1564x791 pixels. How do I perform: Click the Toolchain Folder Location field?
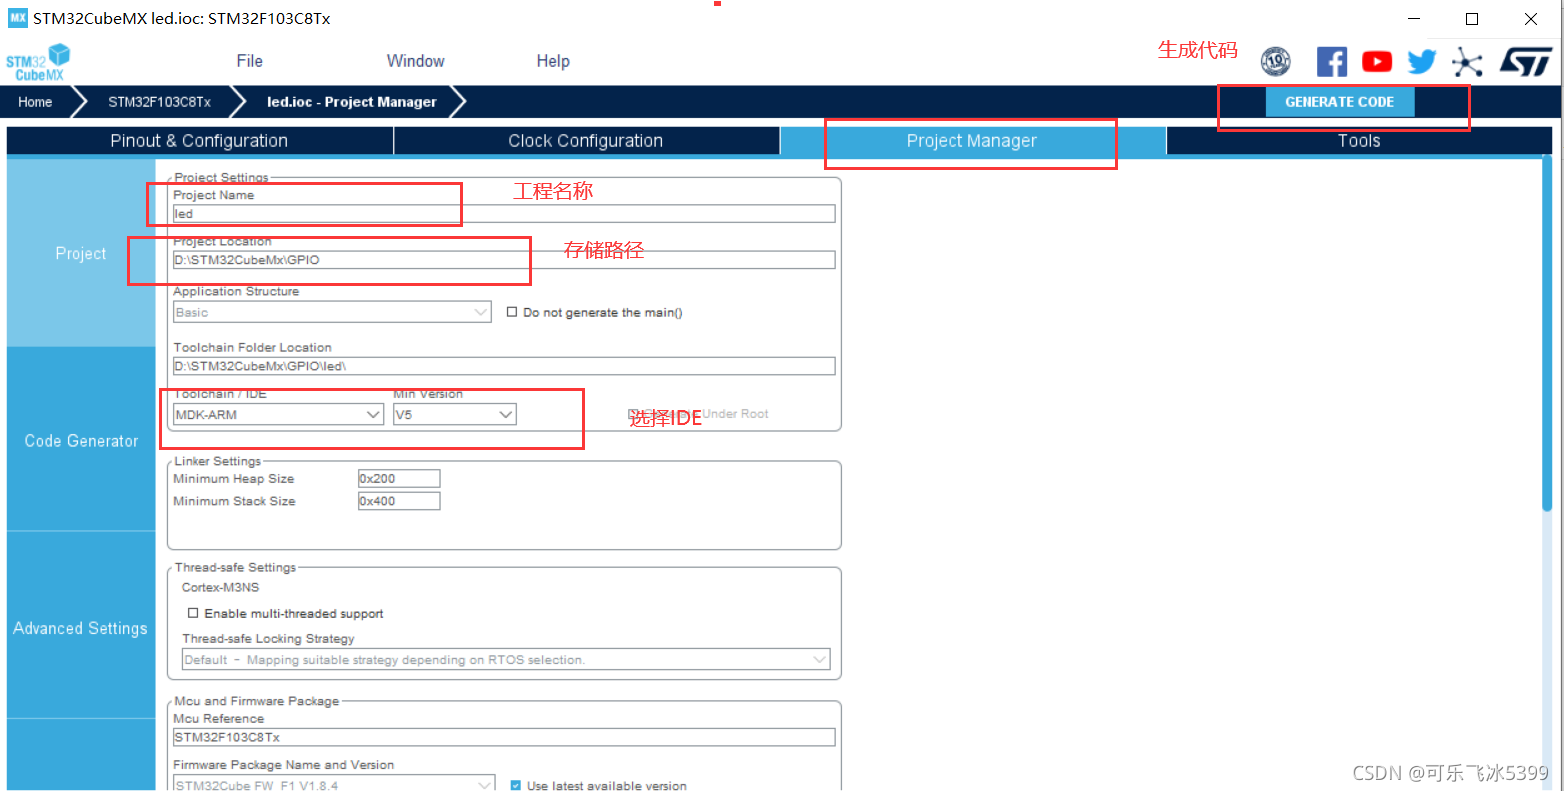tap(504, 366)
